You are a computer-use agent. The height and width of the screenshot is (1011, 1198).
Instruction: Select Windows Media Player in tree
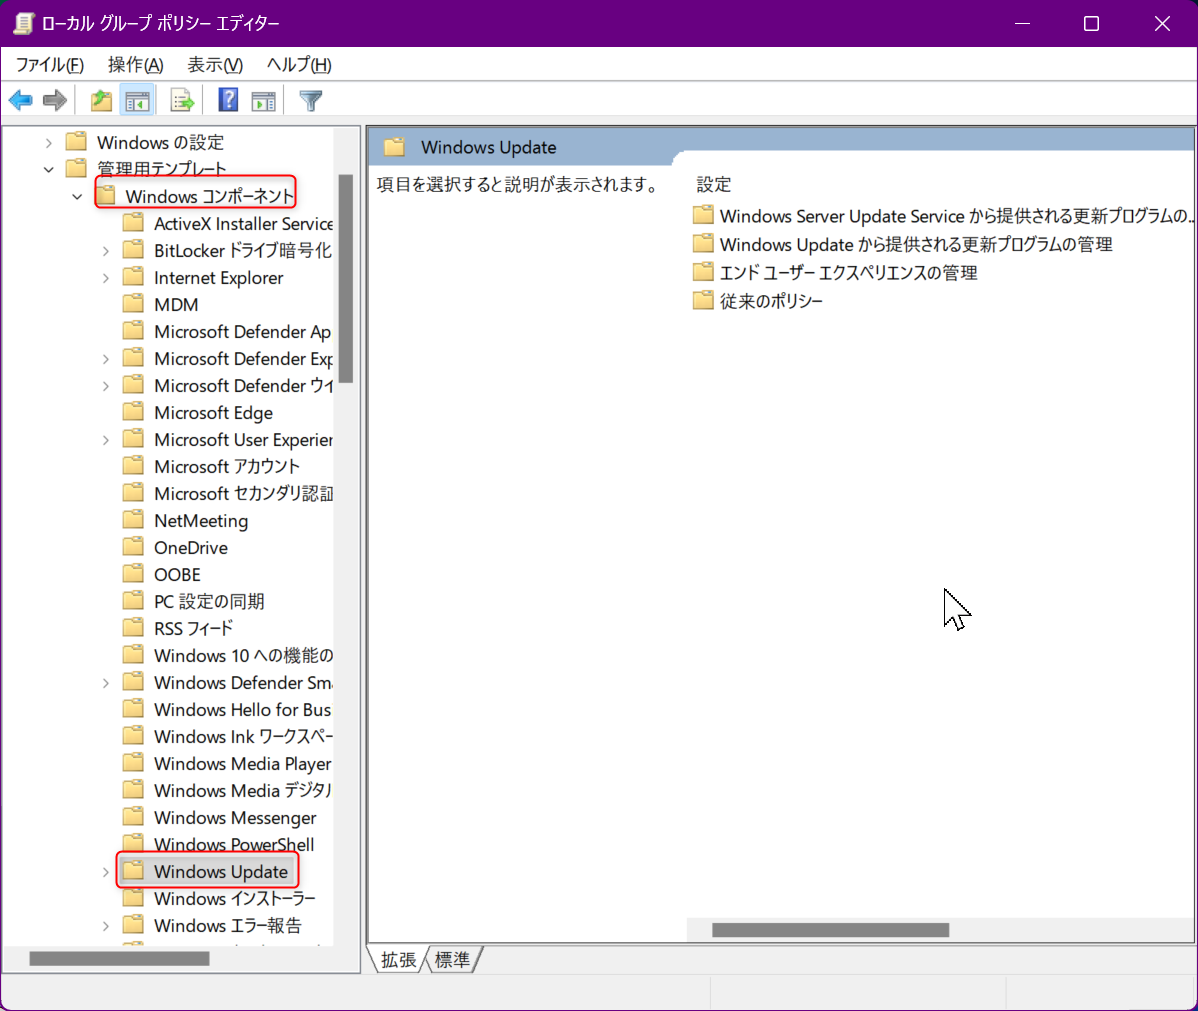click(242, 763)
